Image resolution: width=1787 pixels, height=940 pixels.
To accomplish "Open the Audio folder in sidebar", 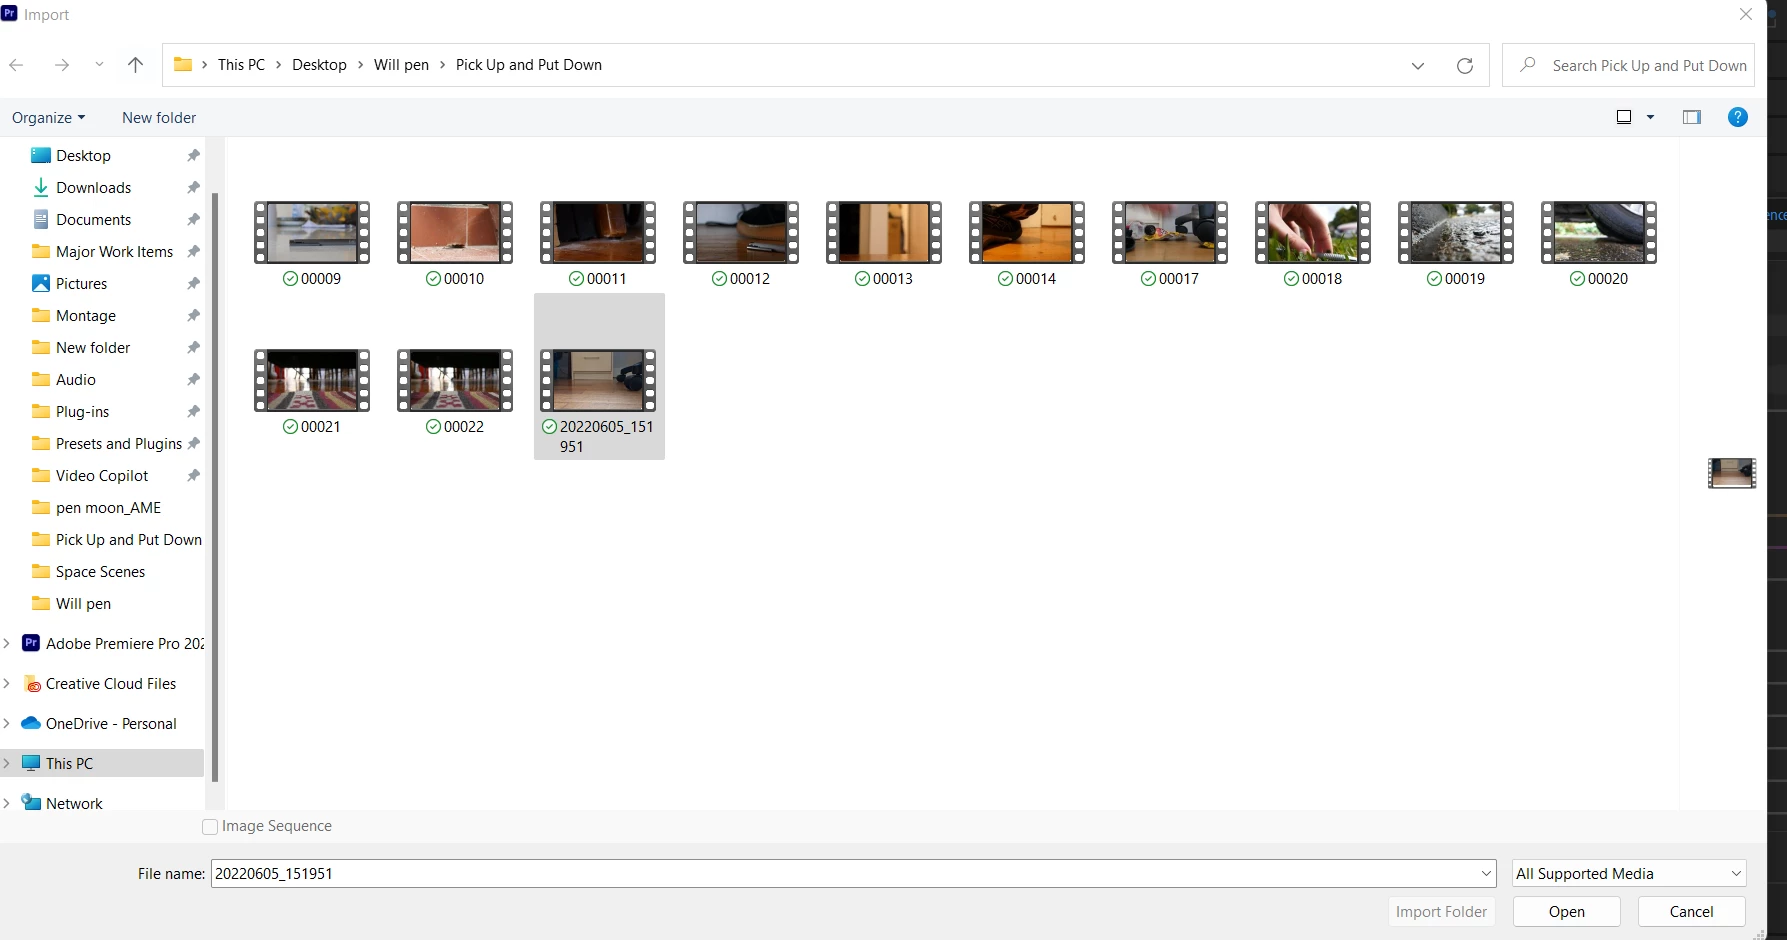I will tap(75, 379).
